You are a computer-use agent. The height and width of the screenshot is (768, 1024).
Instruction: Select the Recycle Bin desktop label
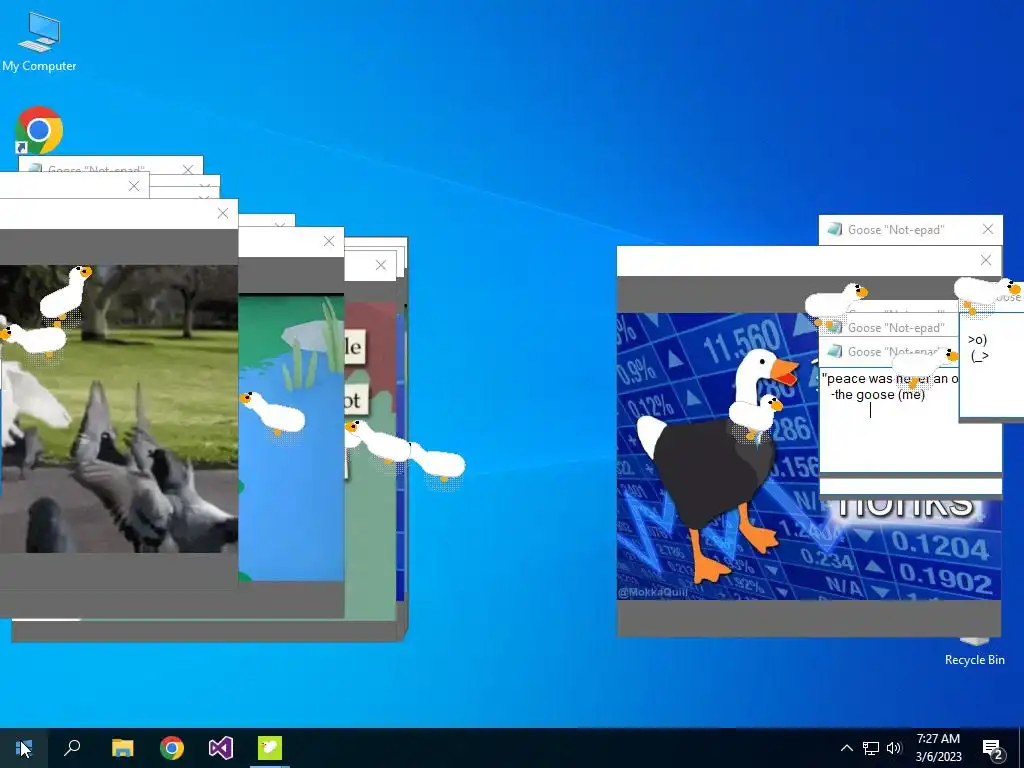click(x=974, y=660)
